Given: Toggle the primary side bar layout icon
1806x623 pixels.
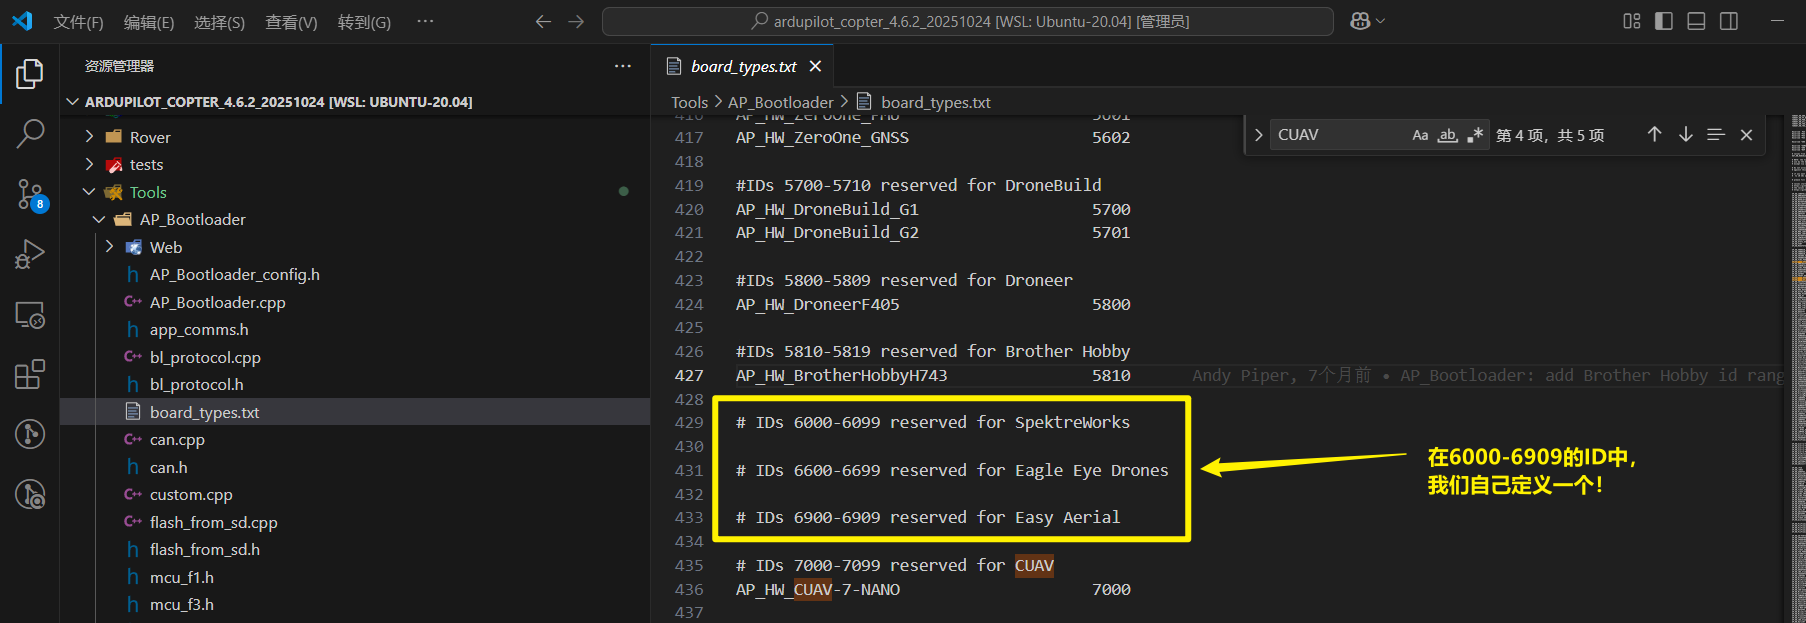Looking at the screenshot, I should (1664, 21).
